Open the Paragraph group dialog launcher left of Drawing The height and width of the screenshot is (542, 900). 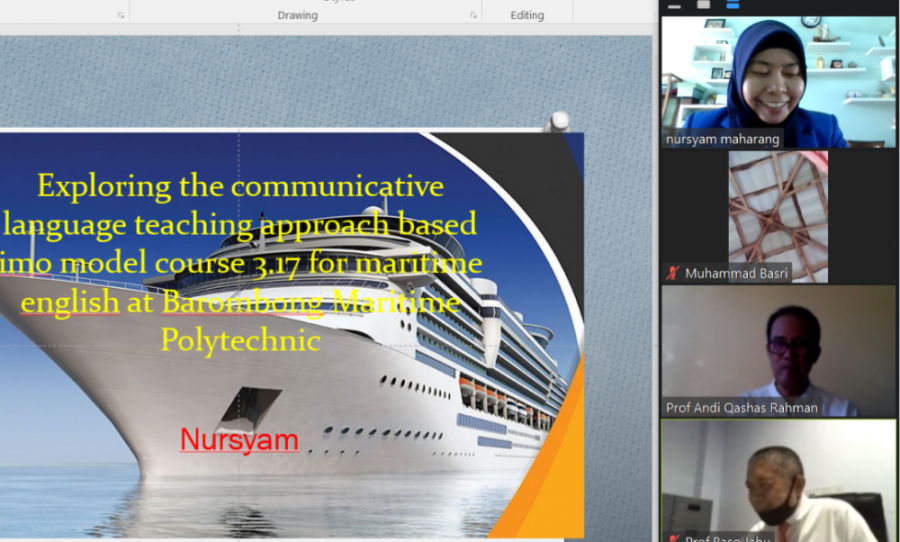(x=121, y=16)
